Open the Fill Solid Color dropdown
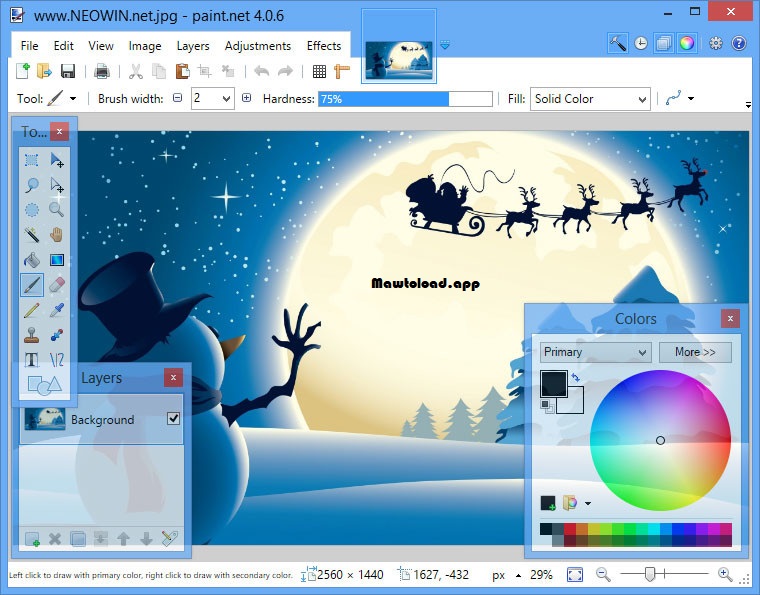Image resolution: width=760 pixels, height=595 pixels. tap(590, 99)
